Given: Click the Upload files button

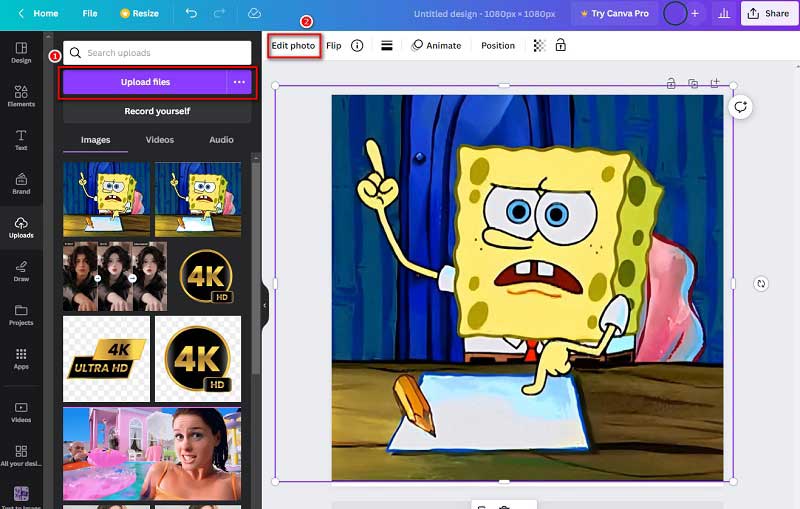Looking at the screenshot, I should pyautogui.click(x=145, y=82).
